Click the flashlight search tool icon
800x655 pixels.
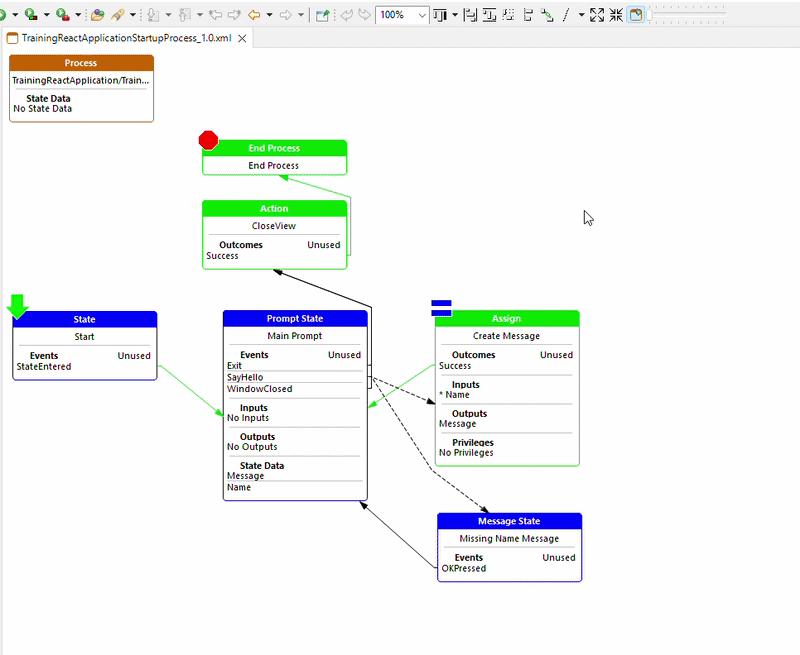click(117, 15)
